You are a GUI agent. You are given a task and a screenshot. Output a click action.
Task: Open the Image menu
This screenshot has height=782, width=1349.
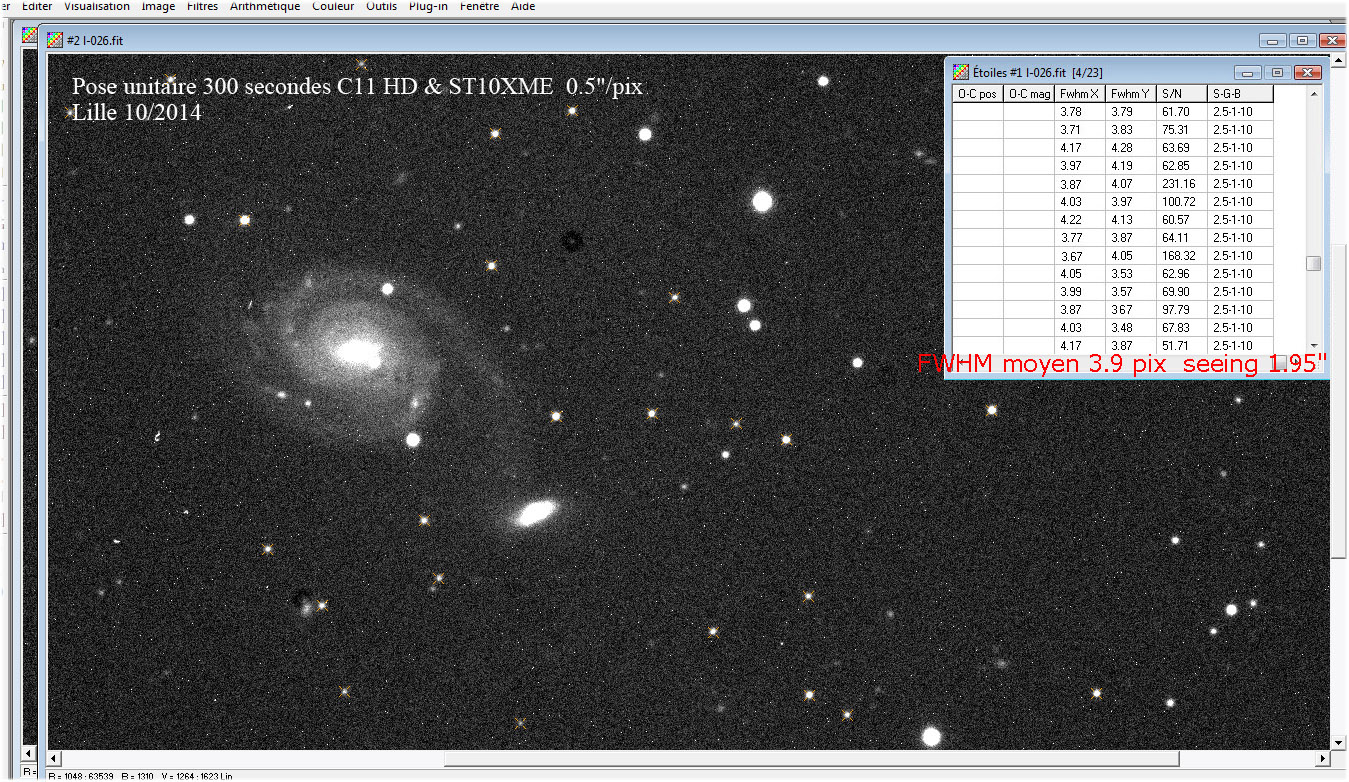coord(158,6)
